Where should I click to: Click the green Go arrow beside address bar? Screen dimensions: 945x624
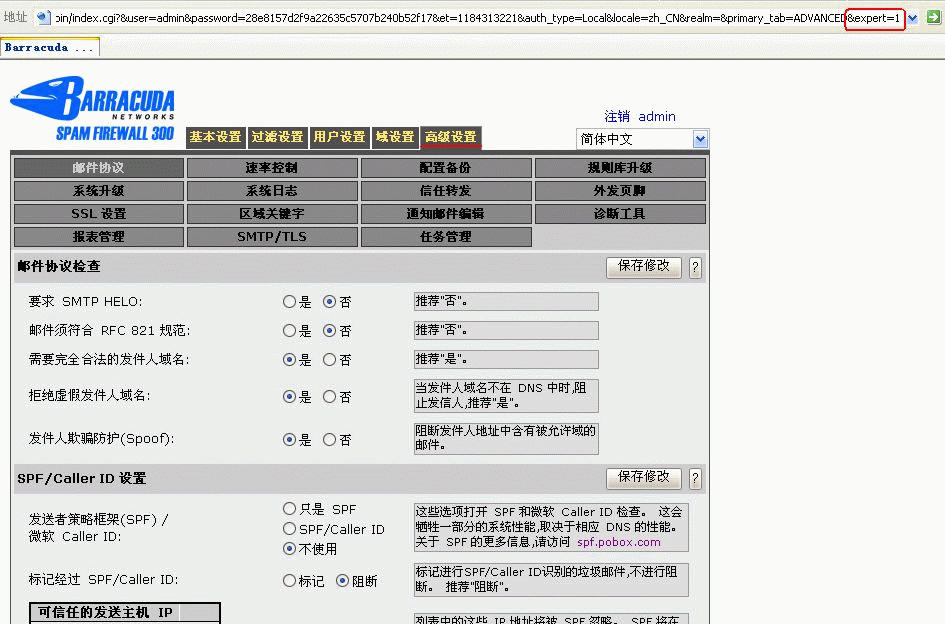click(933, 18)
